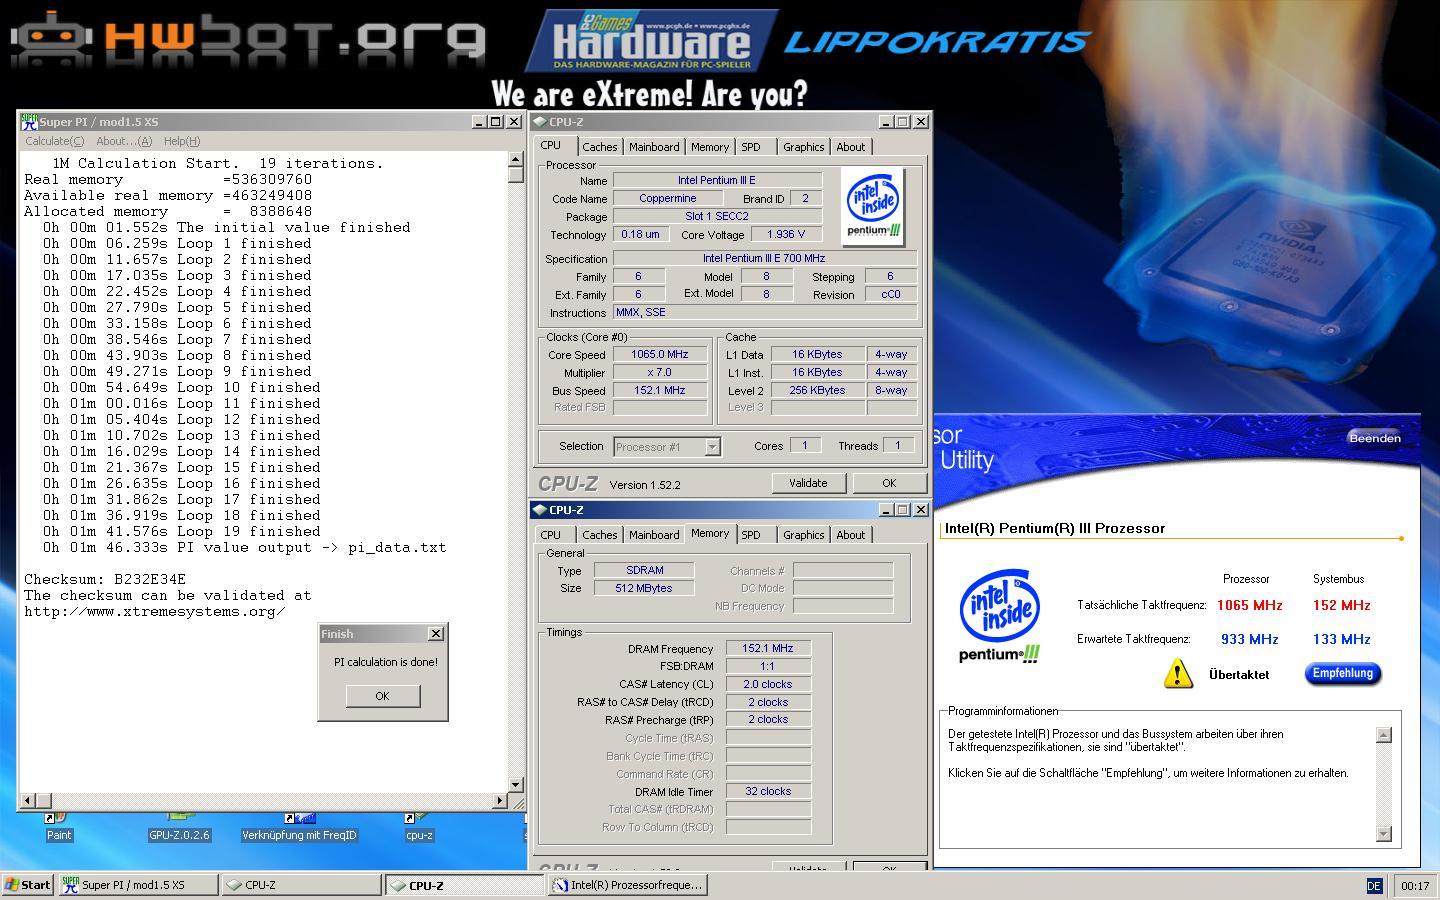Select Graphics tab in lower CPU-Z window
This screenshot has width=1440, height=900.
pyautogui.click(x=803, y=535)
